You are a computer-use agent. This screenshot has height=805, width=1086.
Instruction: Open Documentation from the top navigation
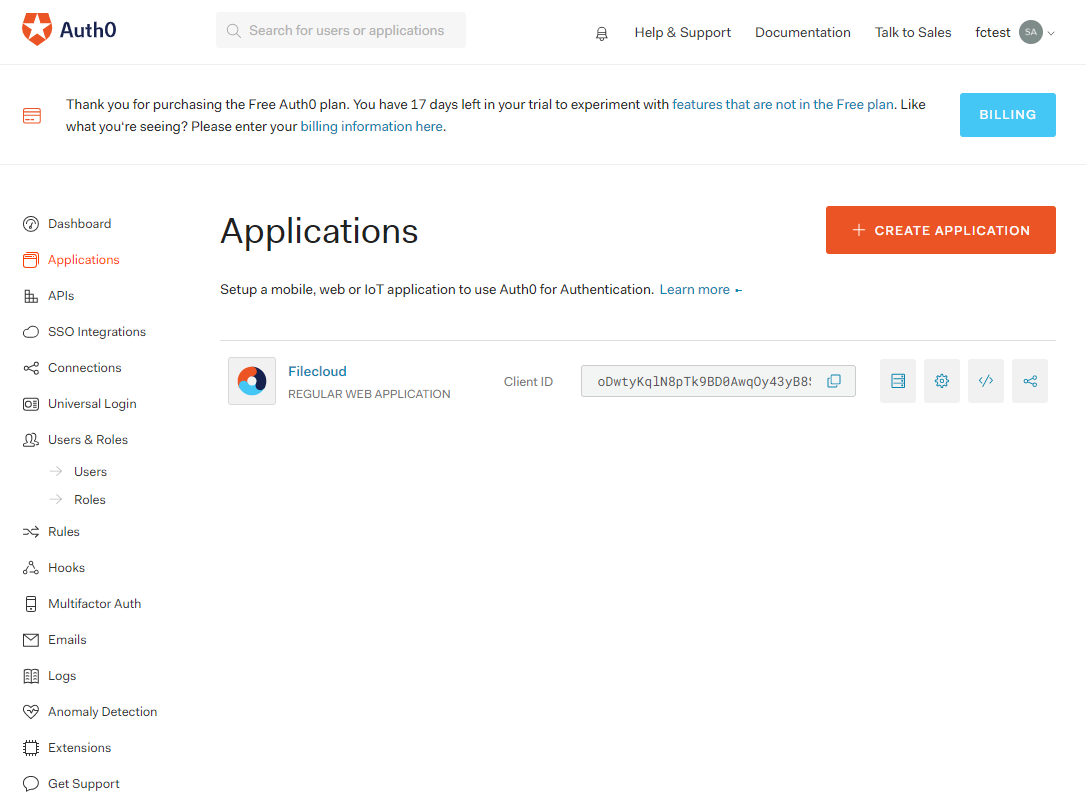coord(803,32)
